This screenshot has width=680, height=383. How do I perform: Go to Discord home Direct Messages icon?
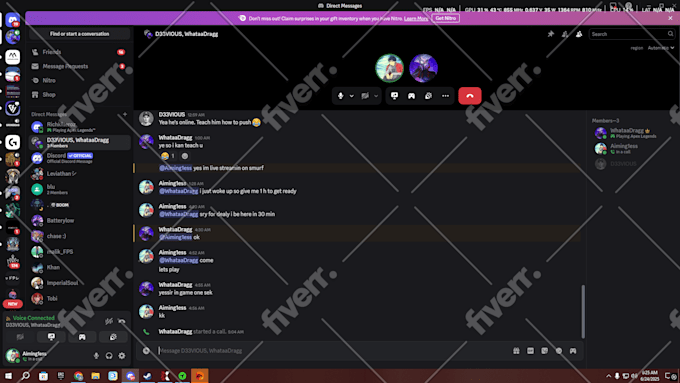click(x=13, y=20)
